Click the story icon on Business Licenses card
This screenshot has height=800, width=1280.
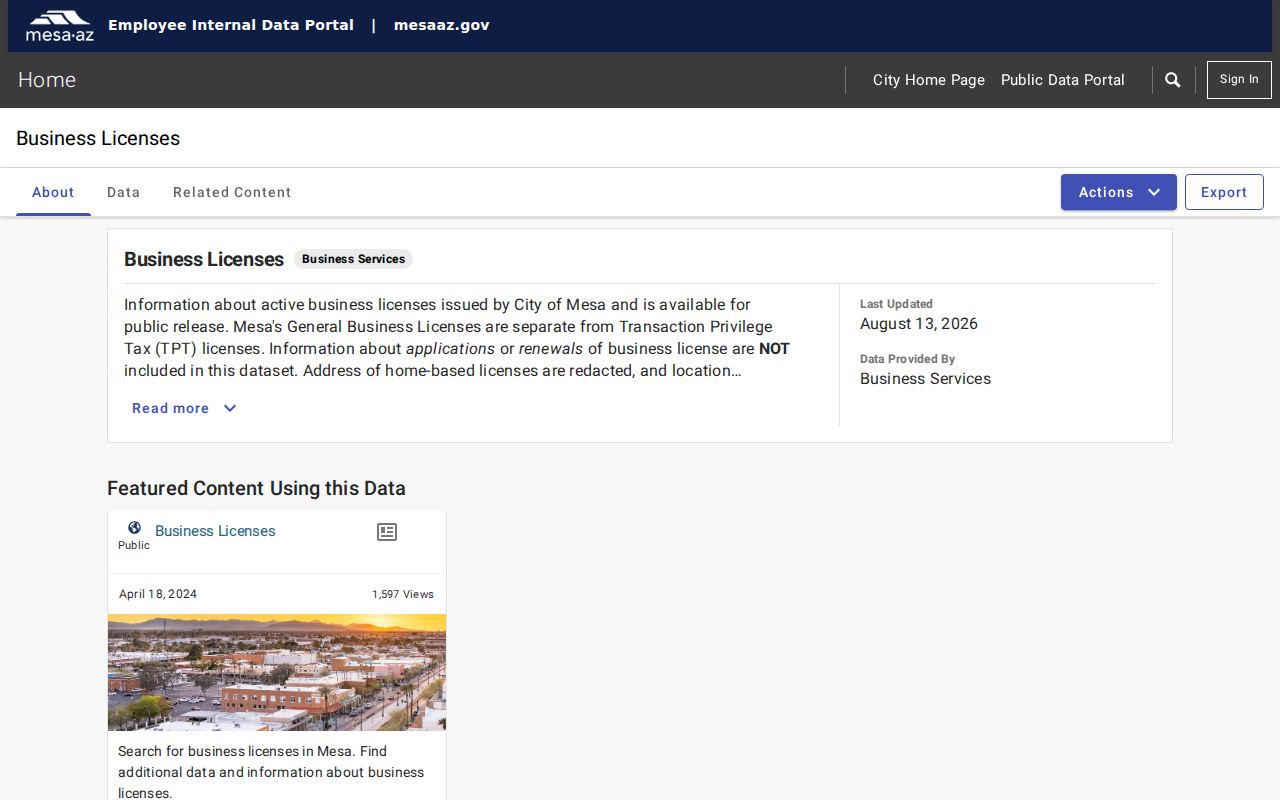pos(387,532)
